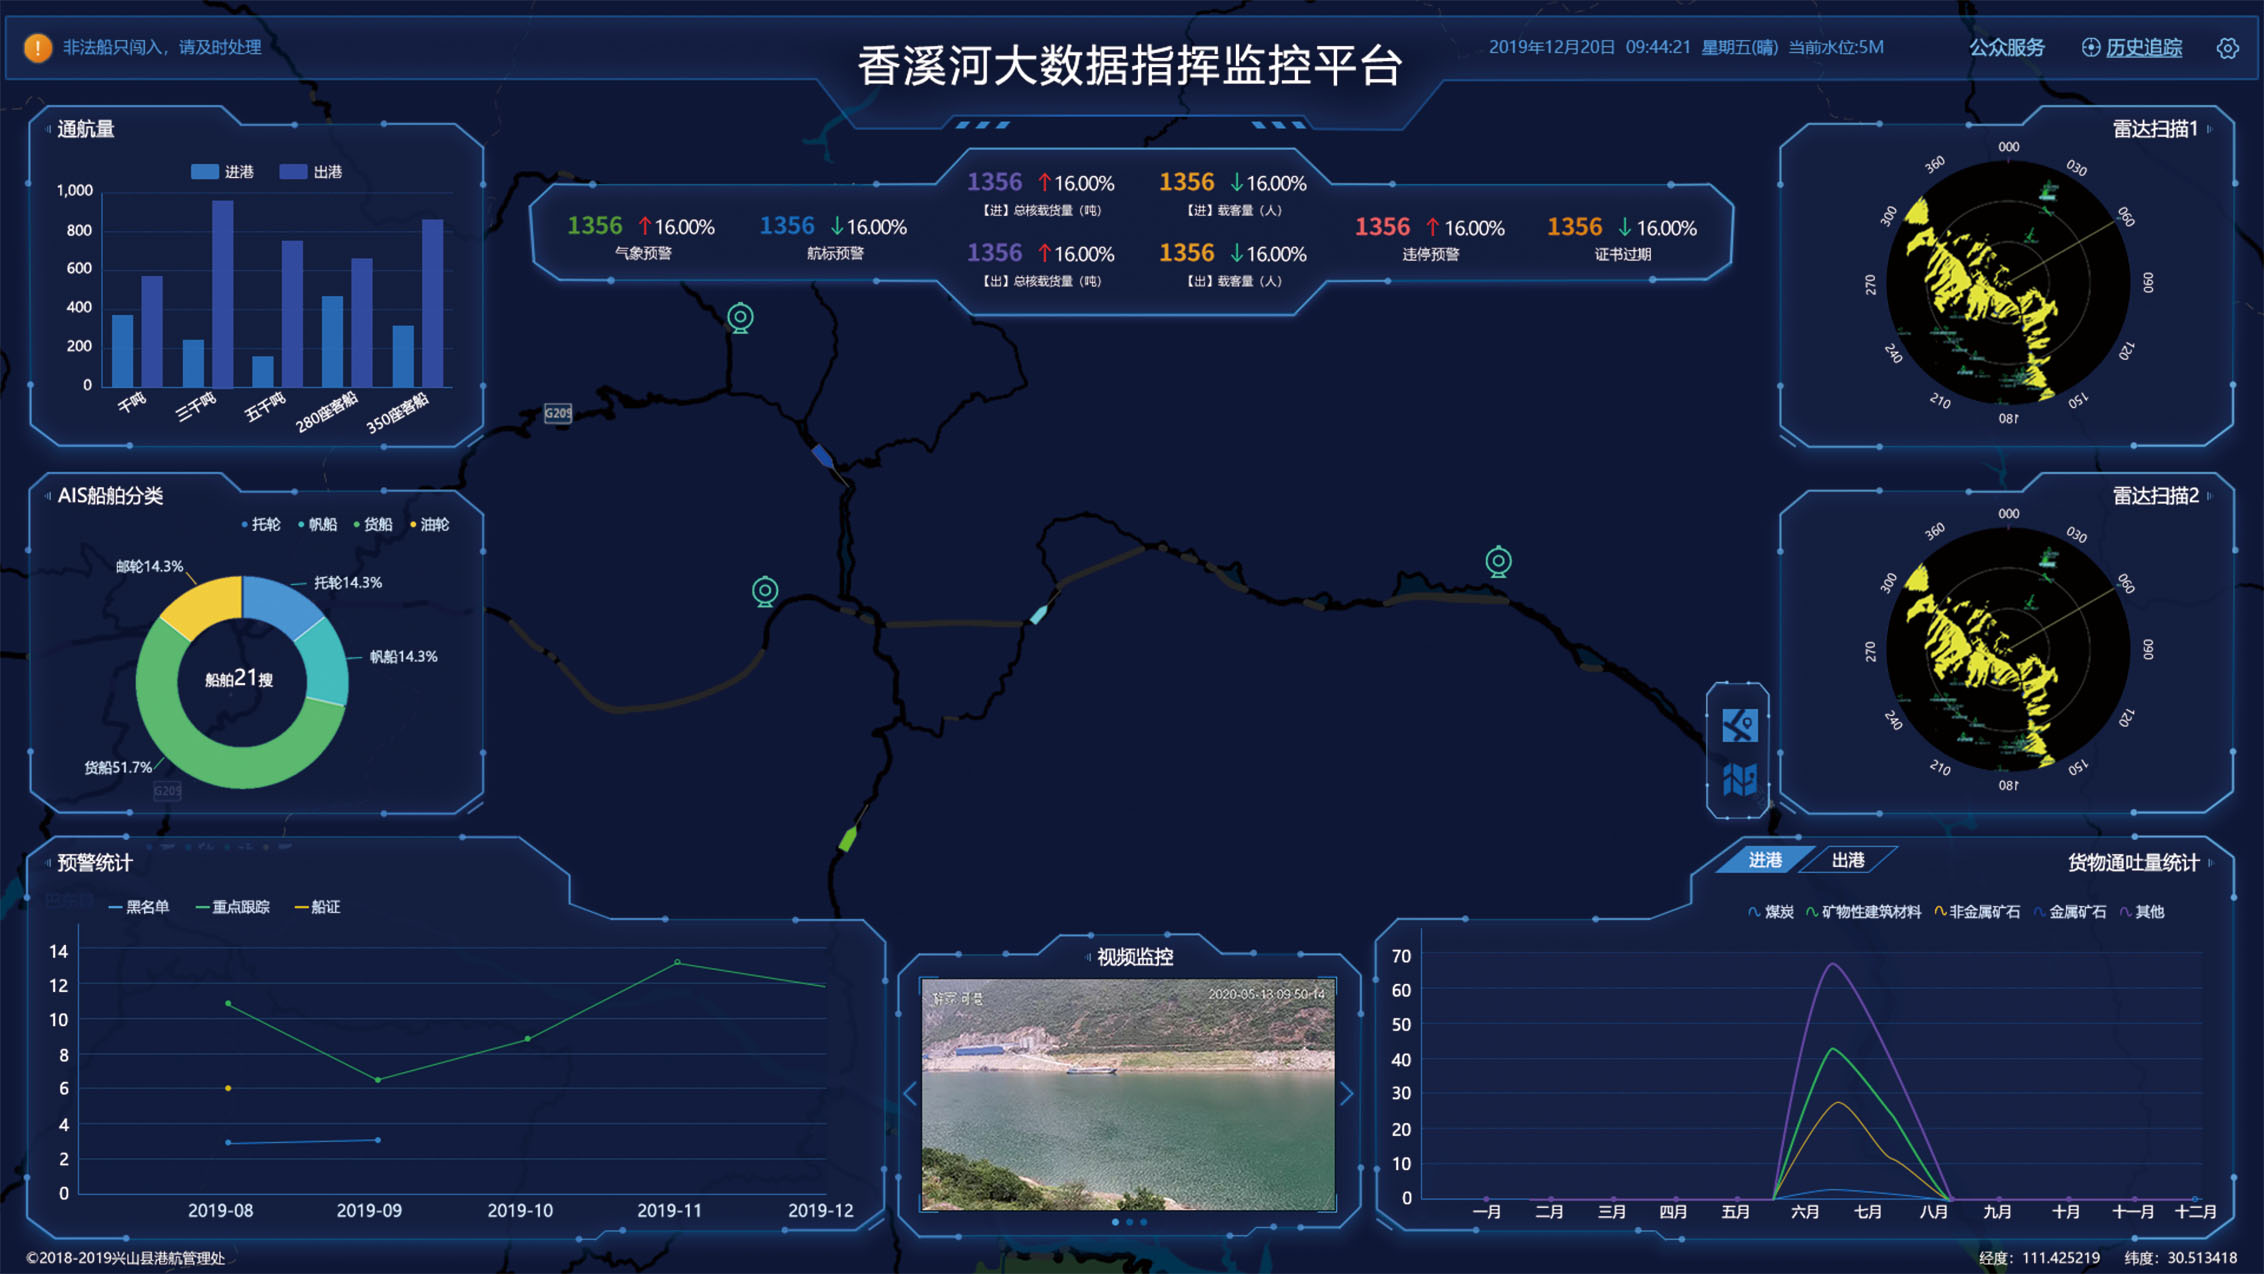Screen dimensions: 2264x1274
Task: Show next video with right arrow
Action: pos(1347,1094)
